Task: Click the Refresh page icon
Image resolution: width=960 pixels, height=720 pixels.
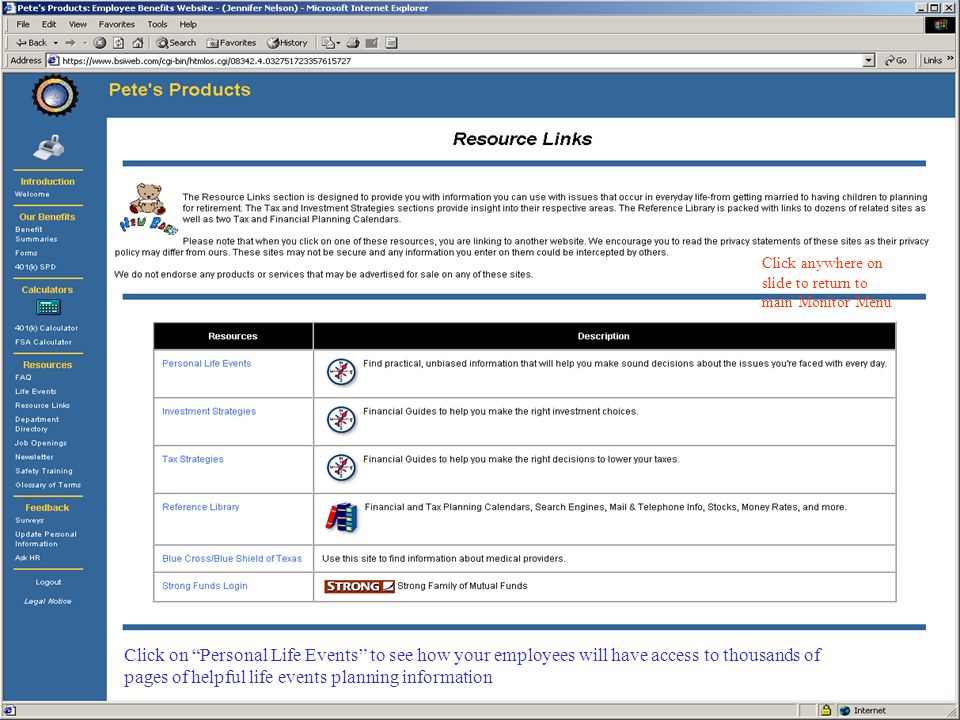Action: tap(119, 43)
